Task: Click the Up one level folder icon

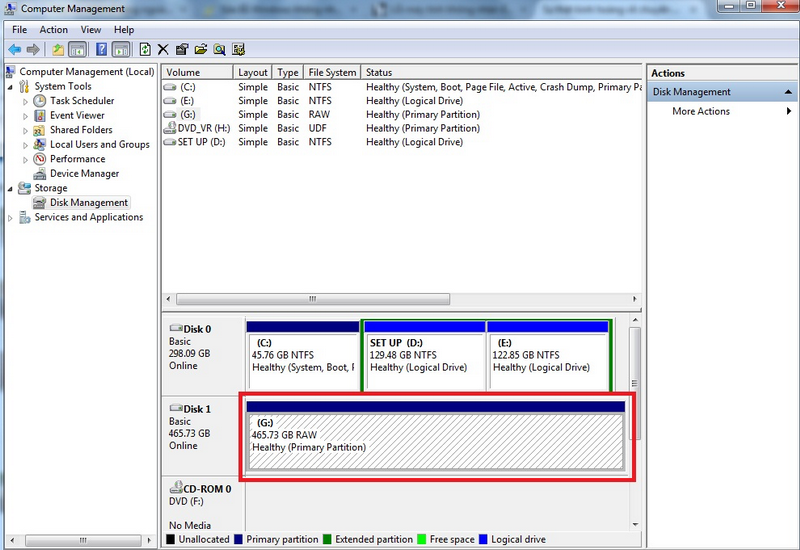Action: click(58, 49)
